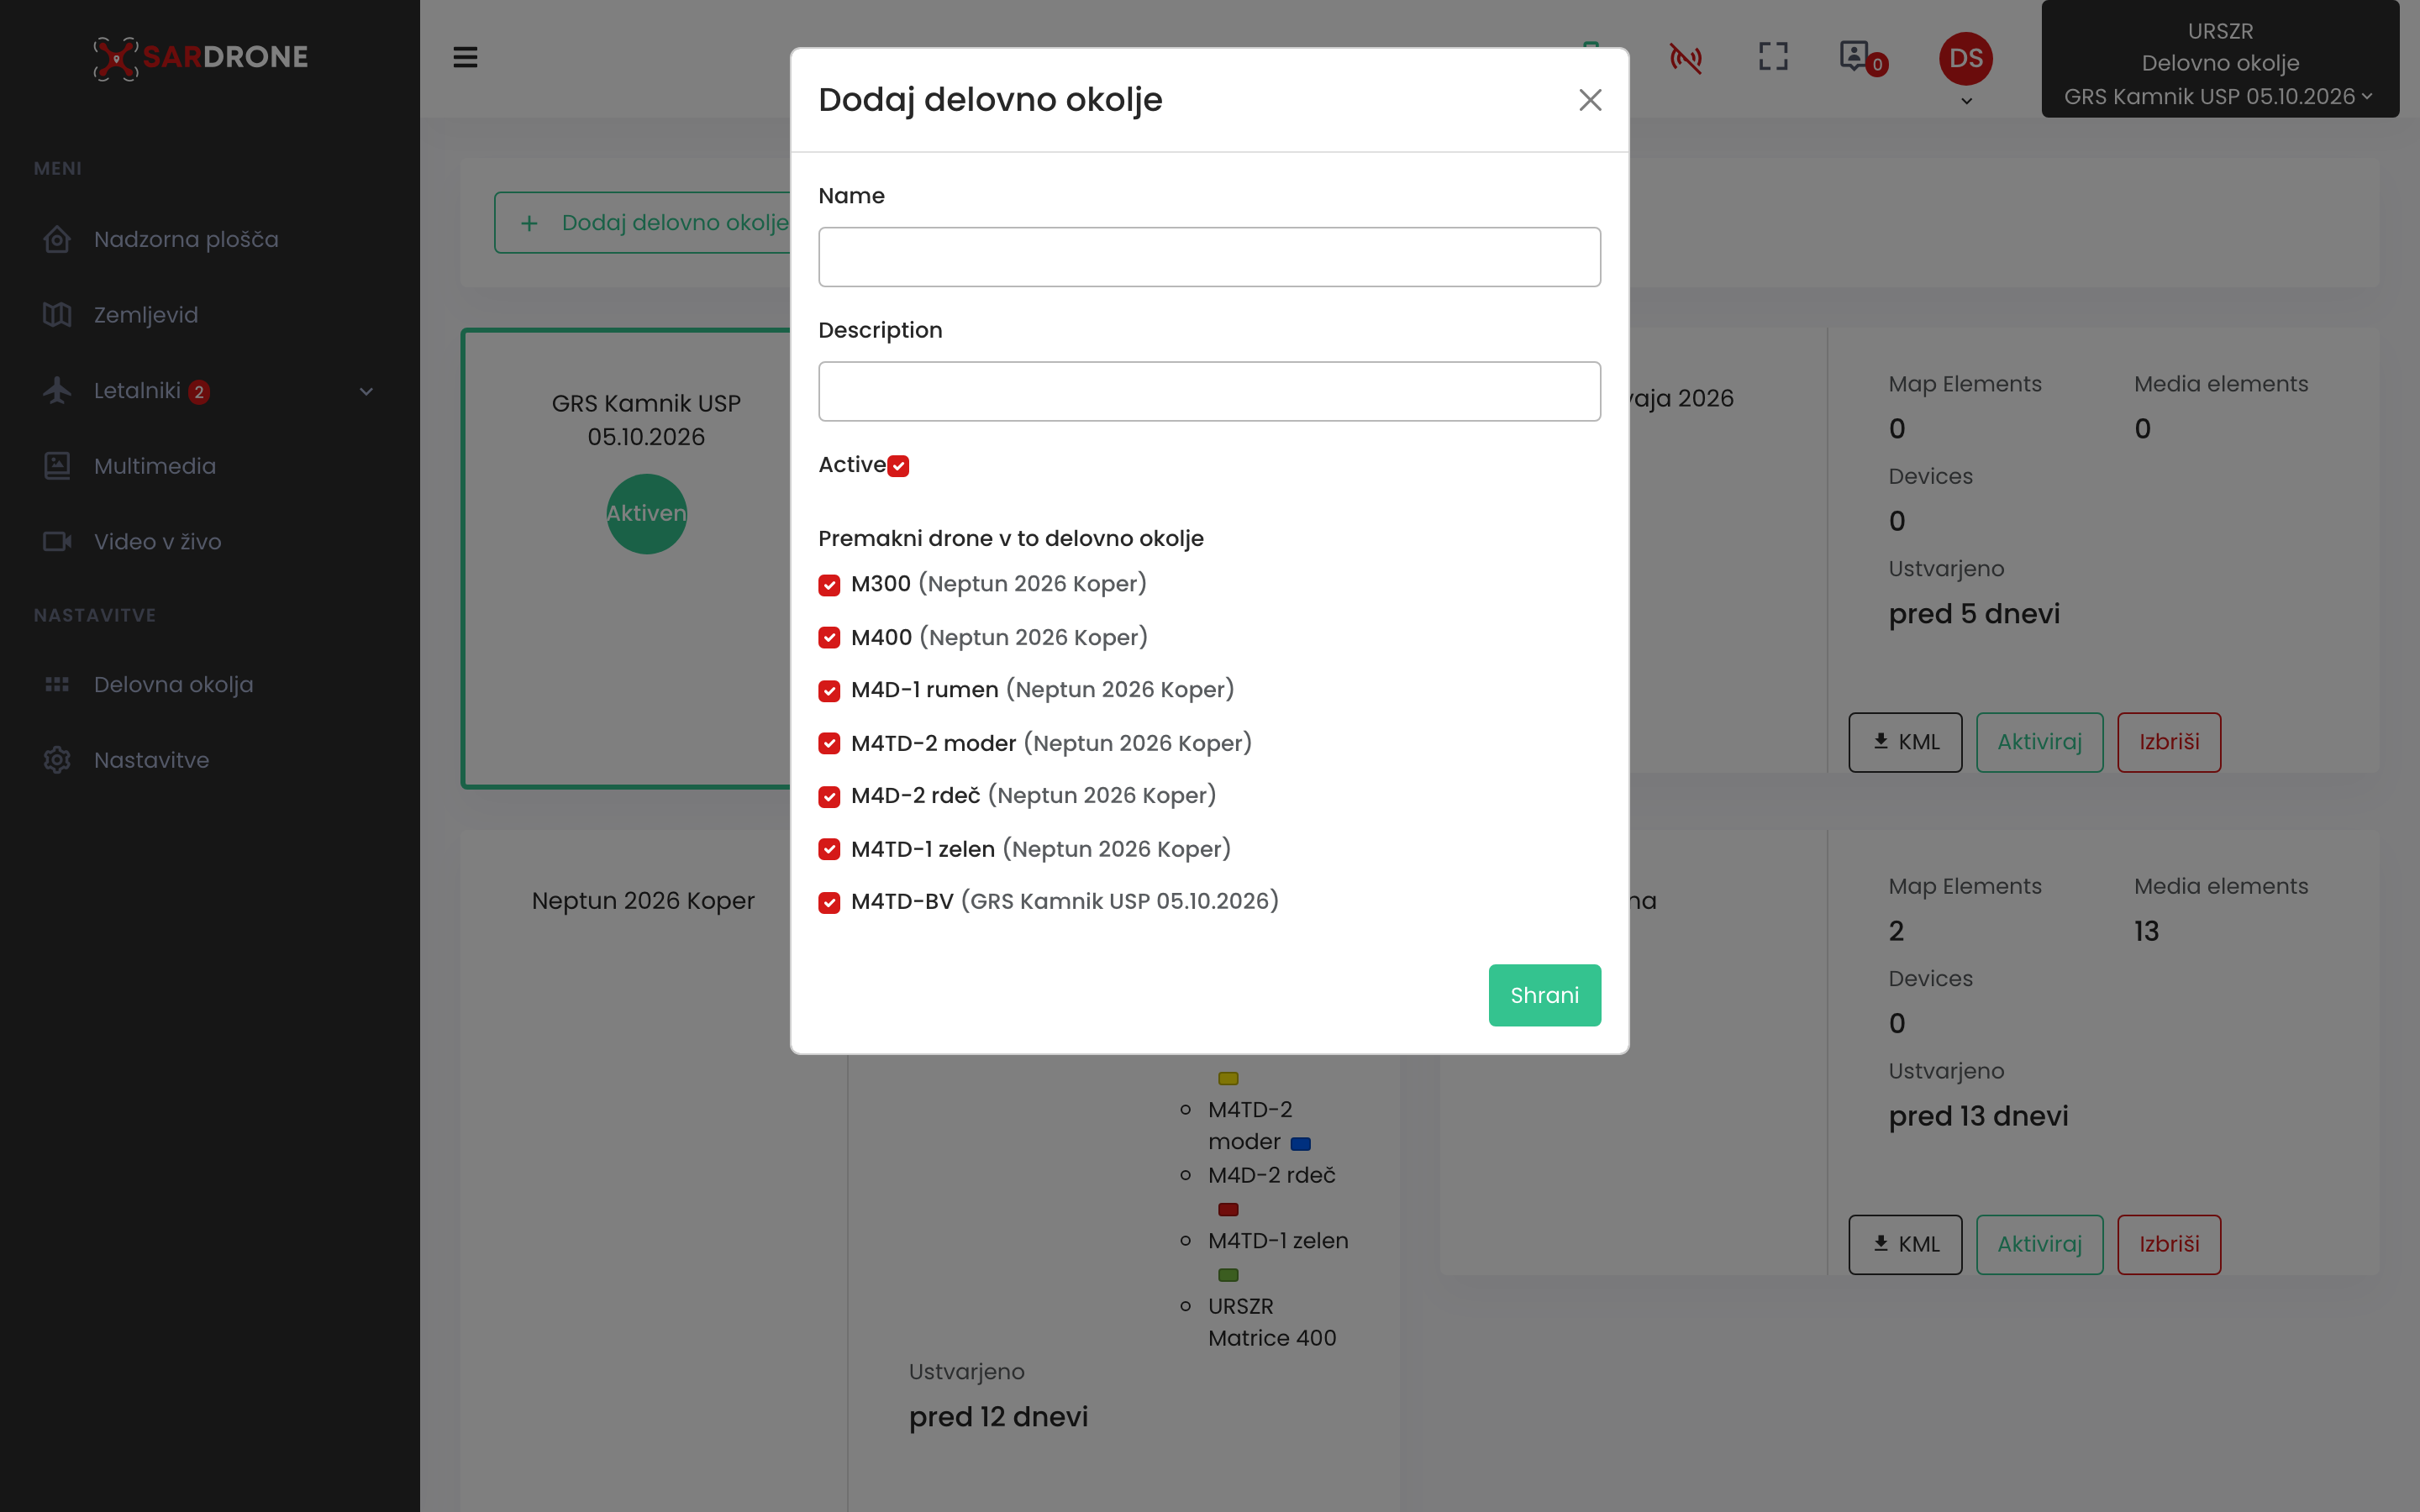Toggle the hamburger menu icon
Viewport: 2420px width, 1512px height.
tap(465, 57)
